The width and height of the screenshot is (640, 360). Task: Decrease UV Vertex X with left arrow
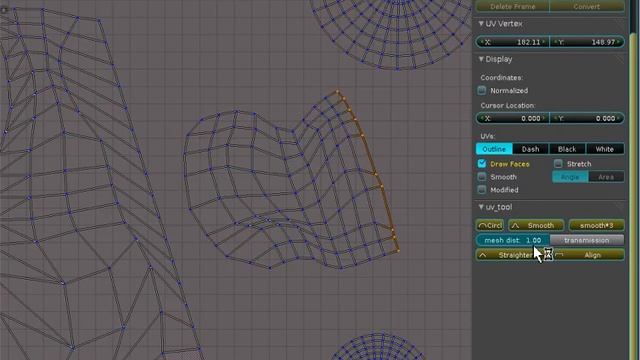[x=482, y=42]
